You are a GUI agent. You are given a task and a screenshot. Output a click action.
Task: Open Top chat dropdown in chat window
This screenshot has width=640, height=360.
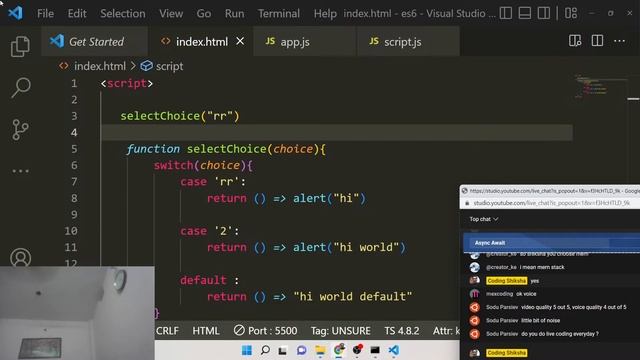click(x=484, y=219)
